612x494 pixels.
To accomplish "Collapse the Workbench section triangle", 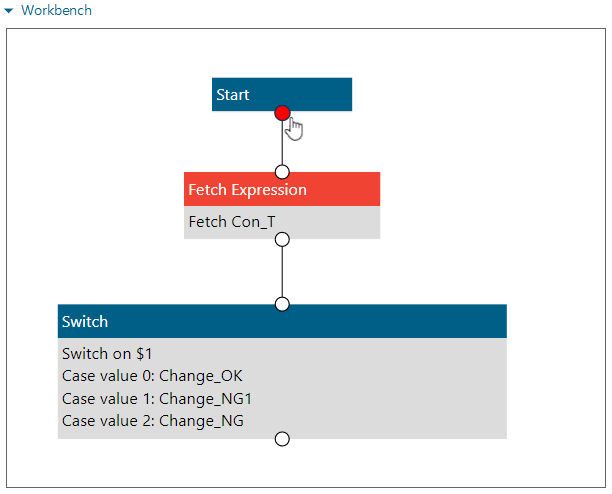I will click(x=9, y=11).
